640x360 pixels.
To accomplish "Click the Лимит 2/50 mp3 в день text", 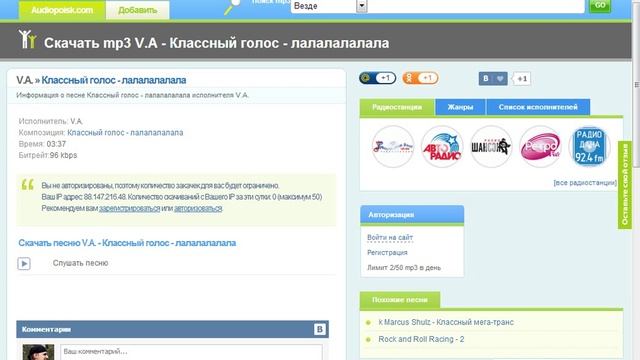I will click(x=404, y=268).
